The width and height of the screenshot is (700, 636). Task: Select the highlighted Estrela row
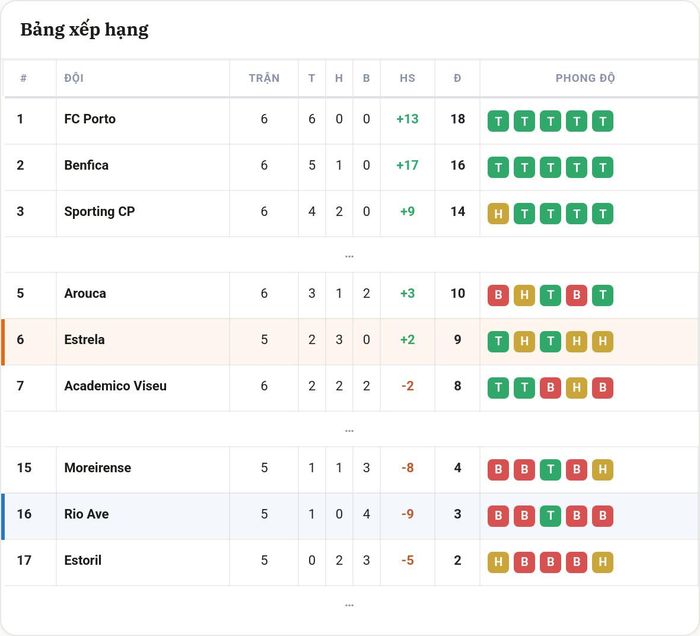click(x=350, y=341)
